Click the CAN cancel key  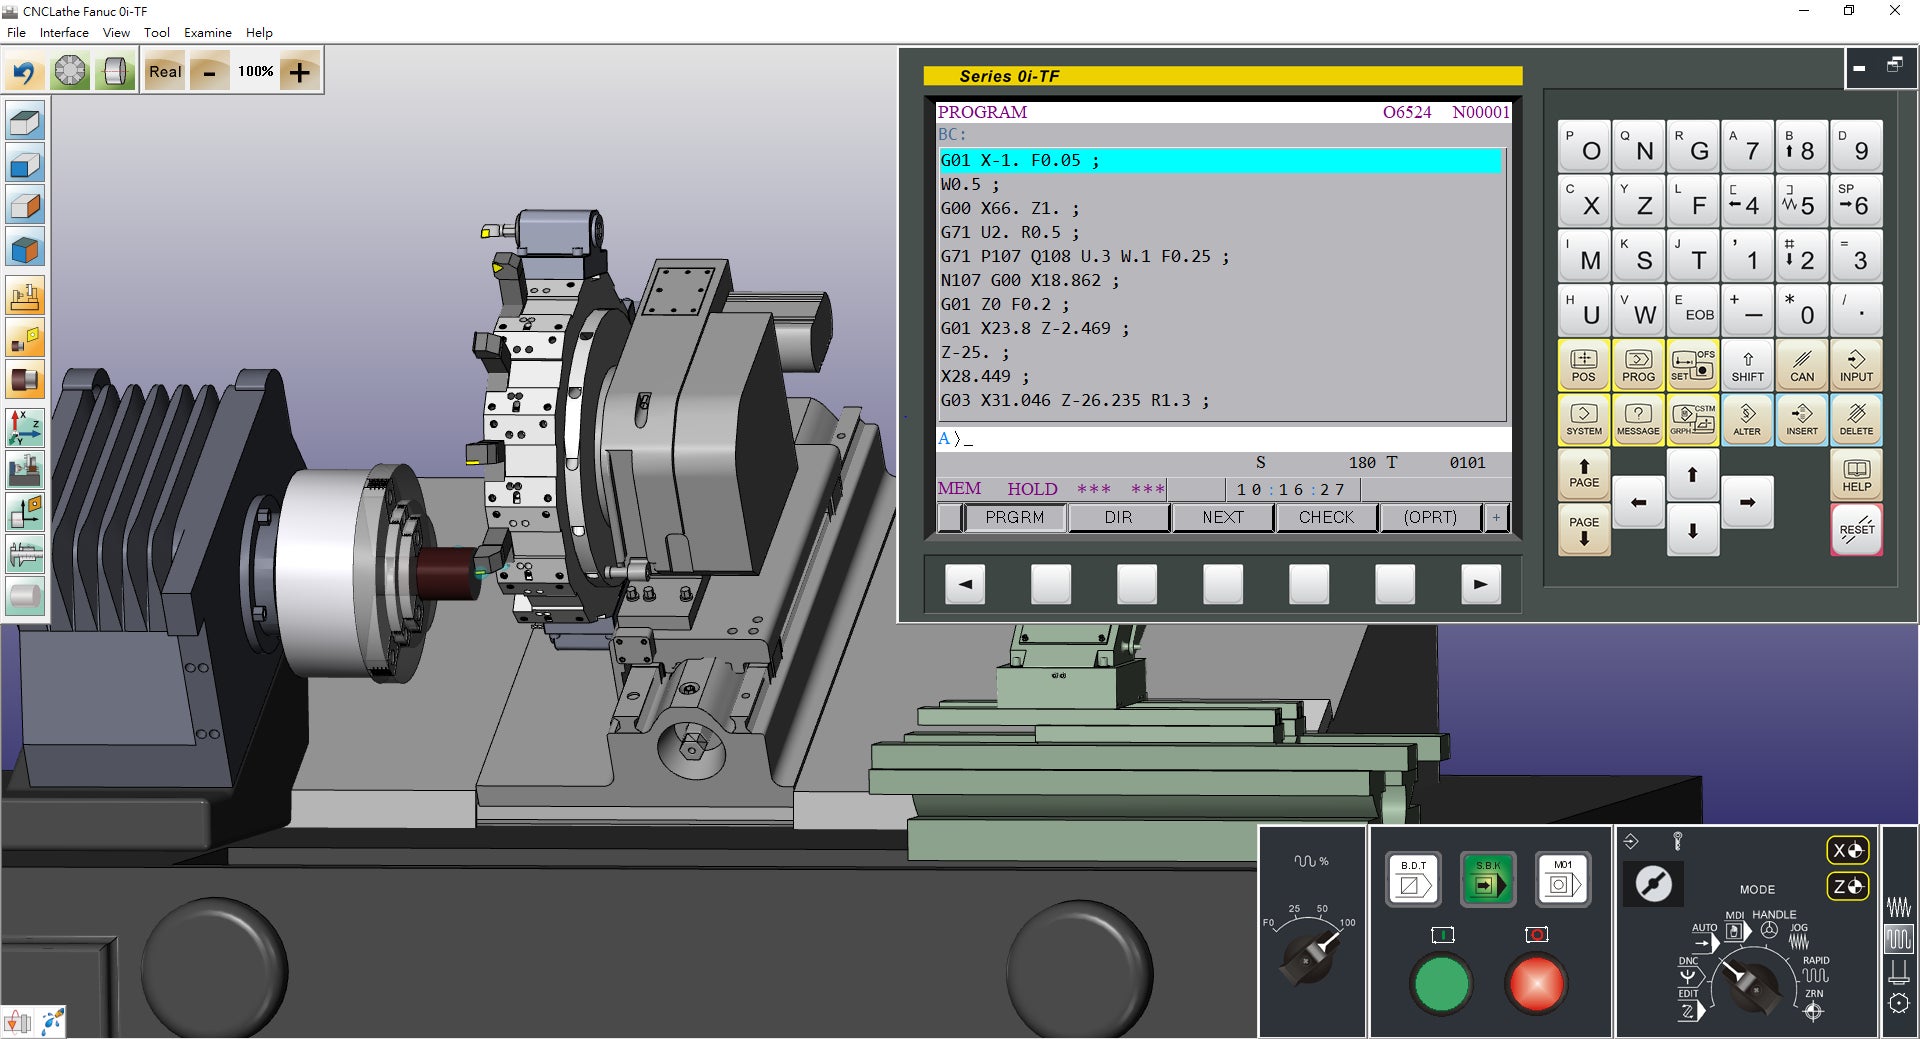[1802, 365]
